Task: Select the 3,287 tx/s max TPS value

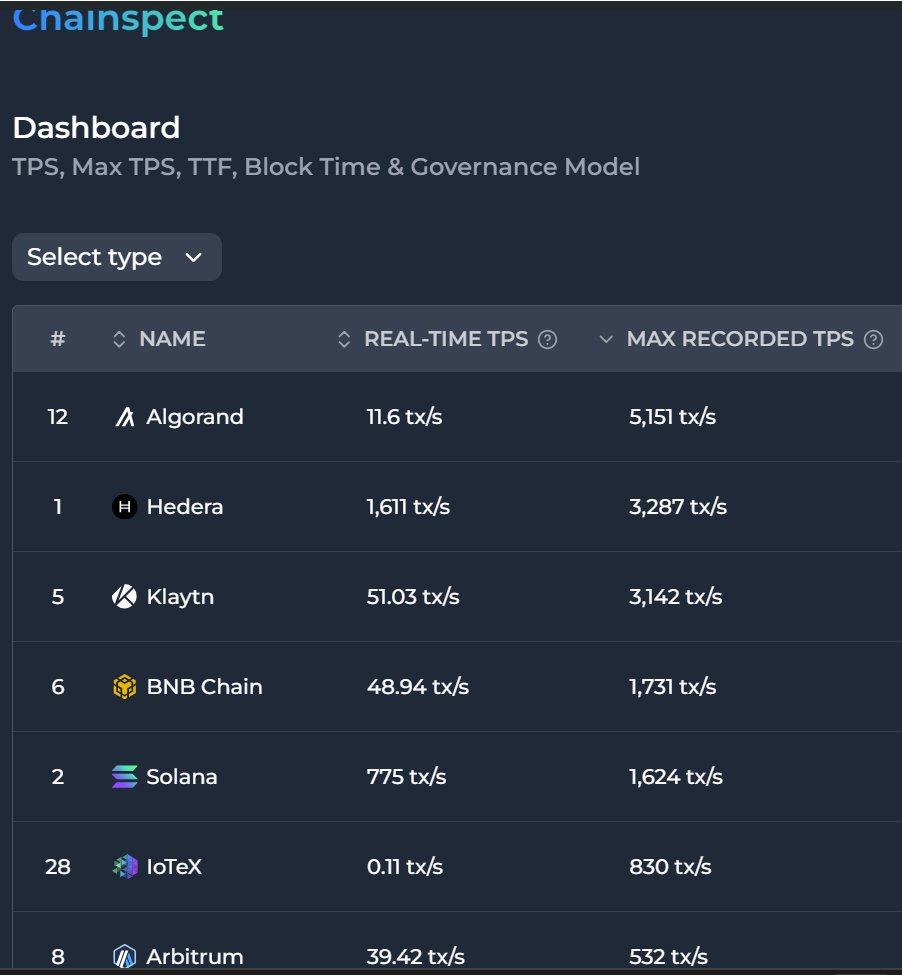Action: 678,507
